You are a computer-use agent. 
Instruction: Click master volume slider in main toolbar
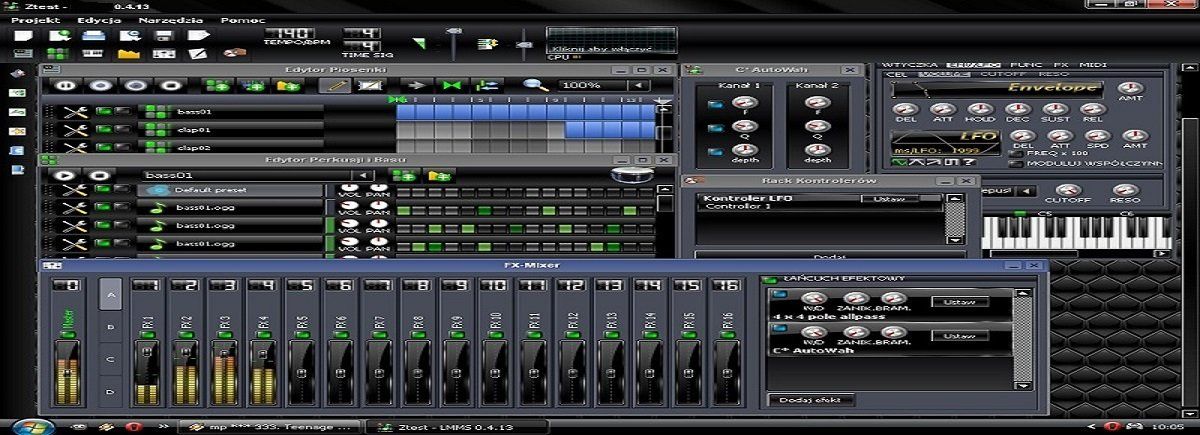point(454,43)
